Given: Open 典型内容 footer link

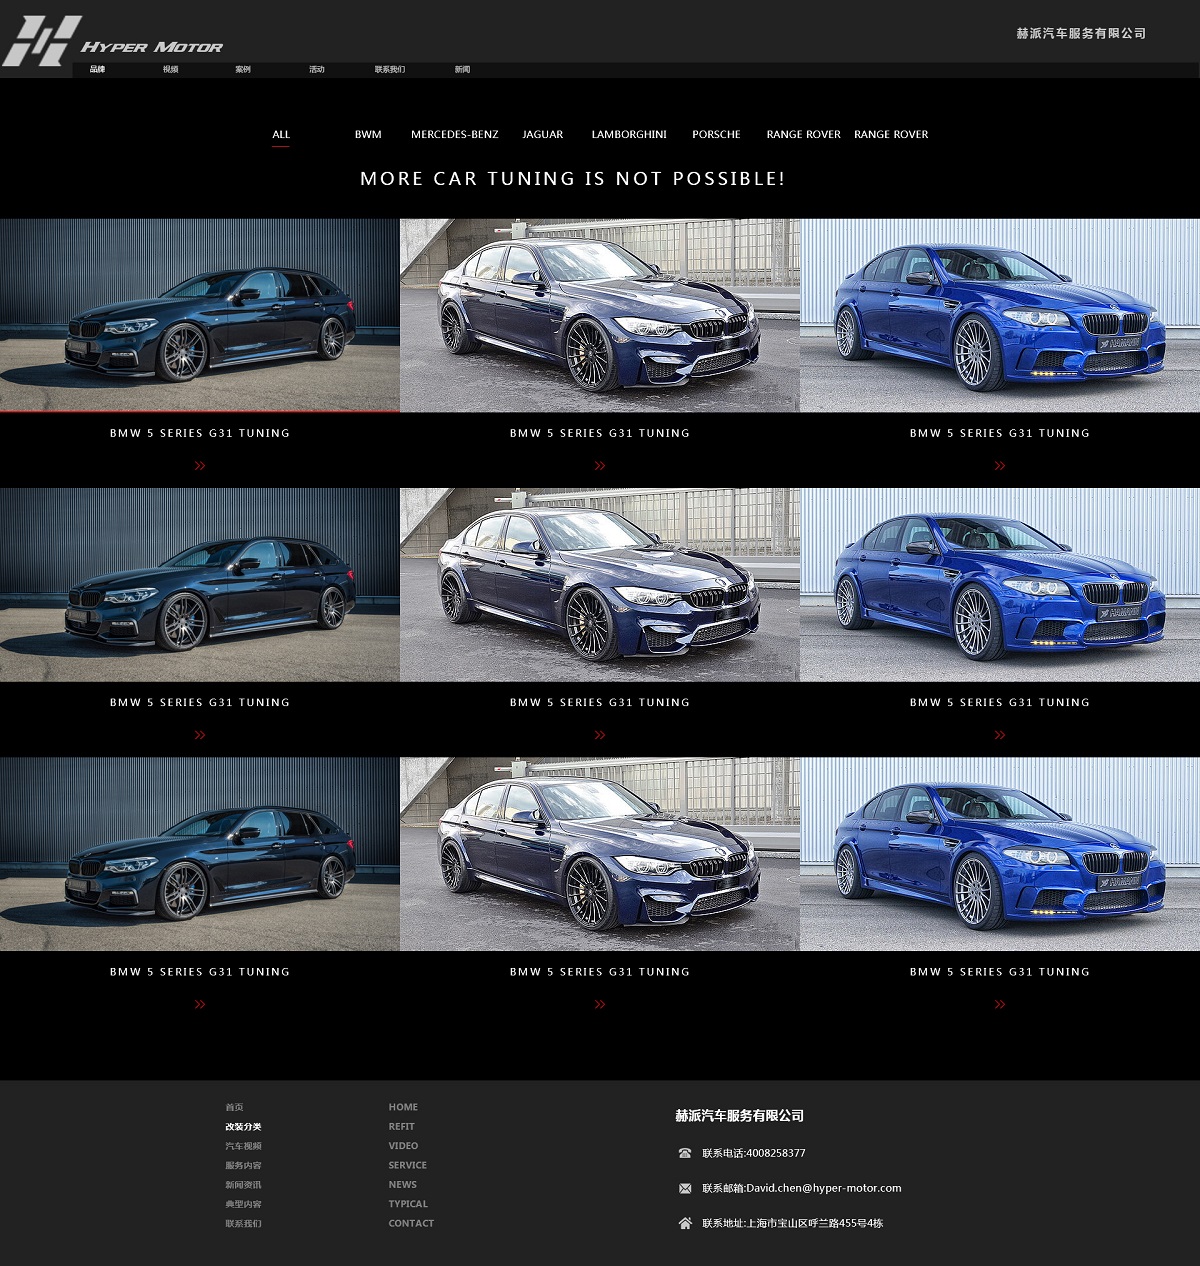Looking at the screenshot, I should pyautogui.click(x=243, y=1204).
